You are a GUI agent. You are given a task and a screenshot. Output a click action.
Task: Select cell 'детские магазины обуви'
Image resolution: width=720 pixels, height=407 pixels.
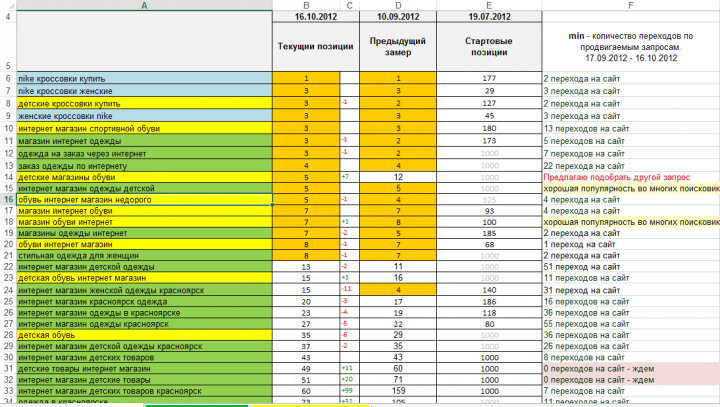coord(144,177)
